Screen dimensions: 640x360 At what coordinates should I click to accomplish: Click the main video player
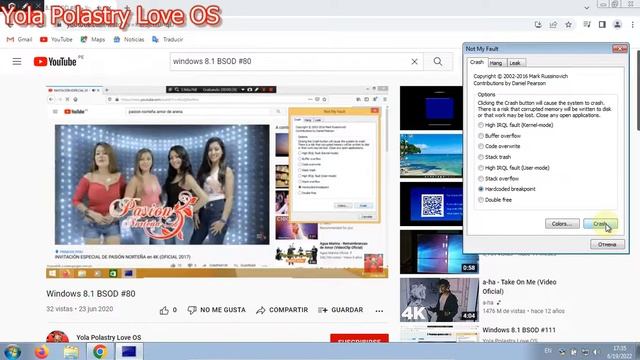tap(217, 182)
